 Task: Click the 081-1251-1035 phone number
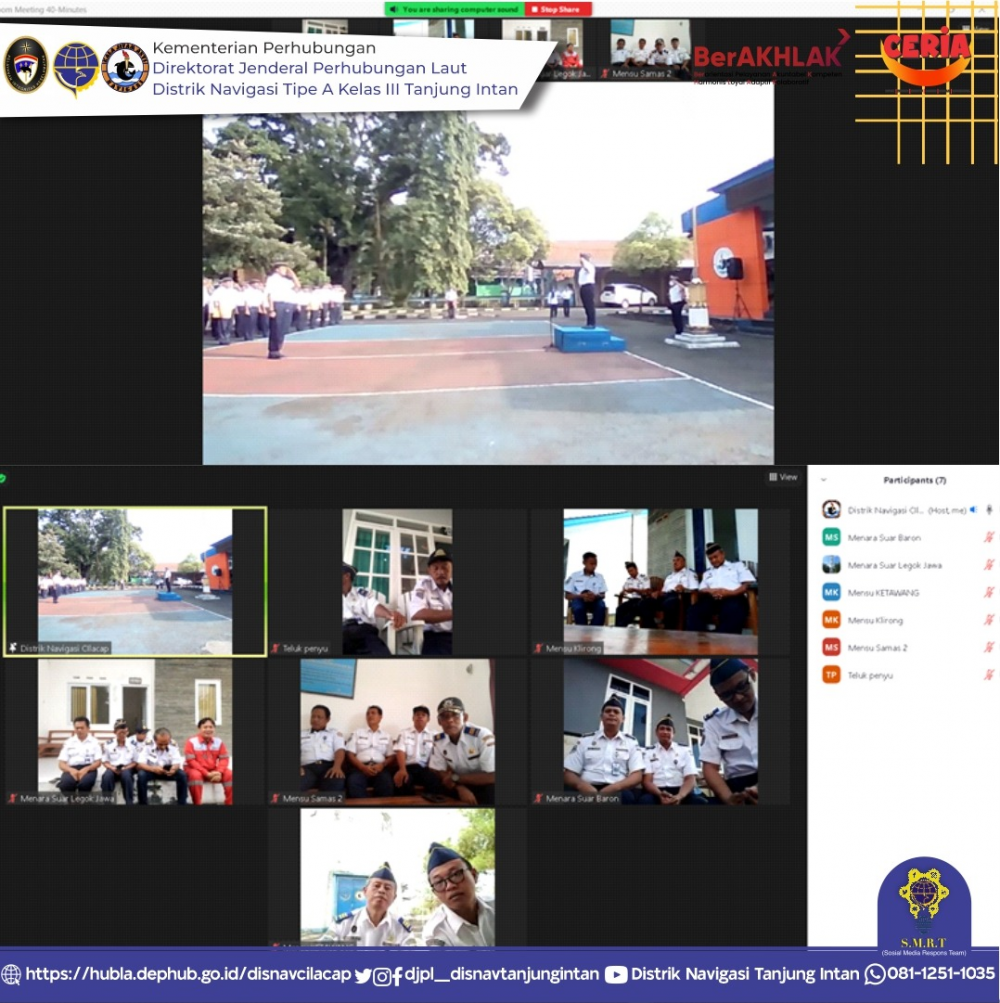pyautogui.click(x=941, y=974)
